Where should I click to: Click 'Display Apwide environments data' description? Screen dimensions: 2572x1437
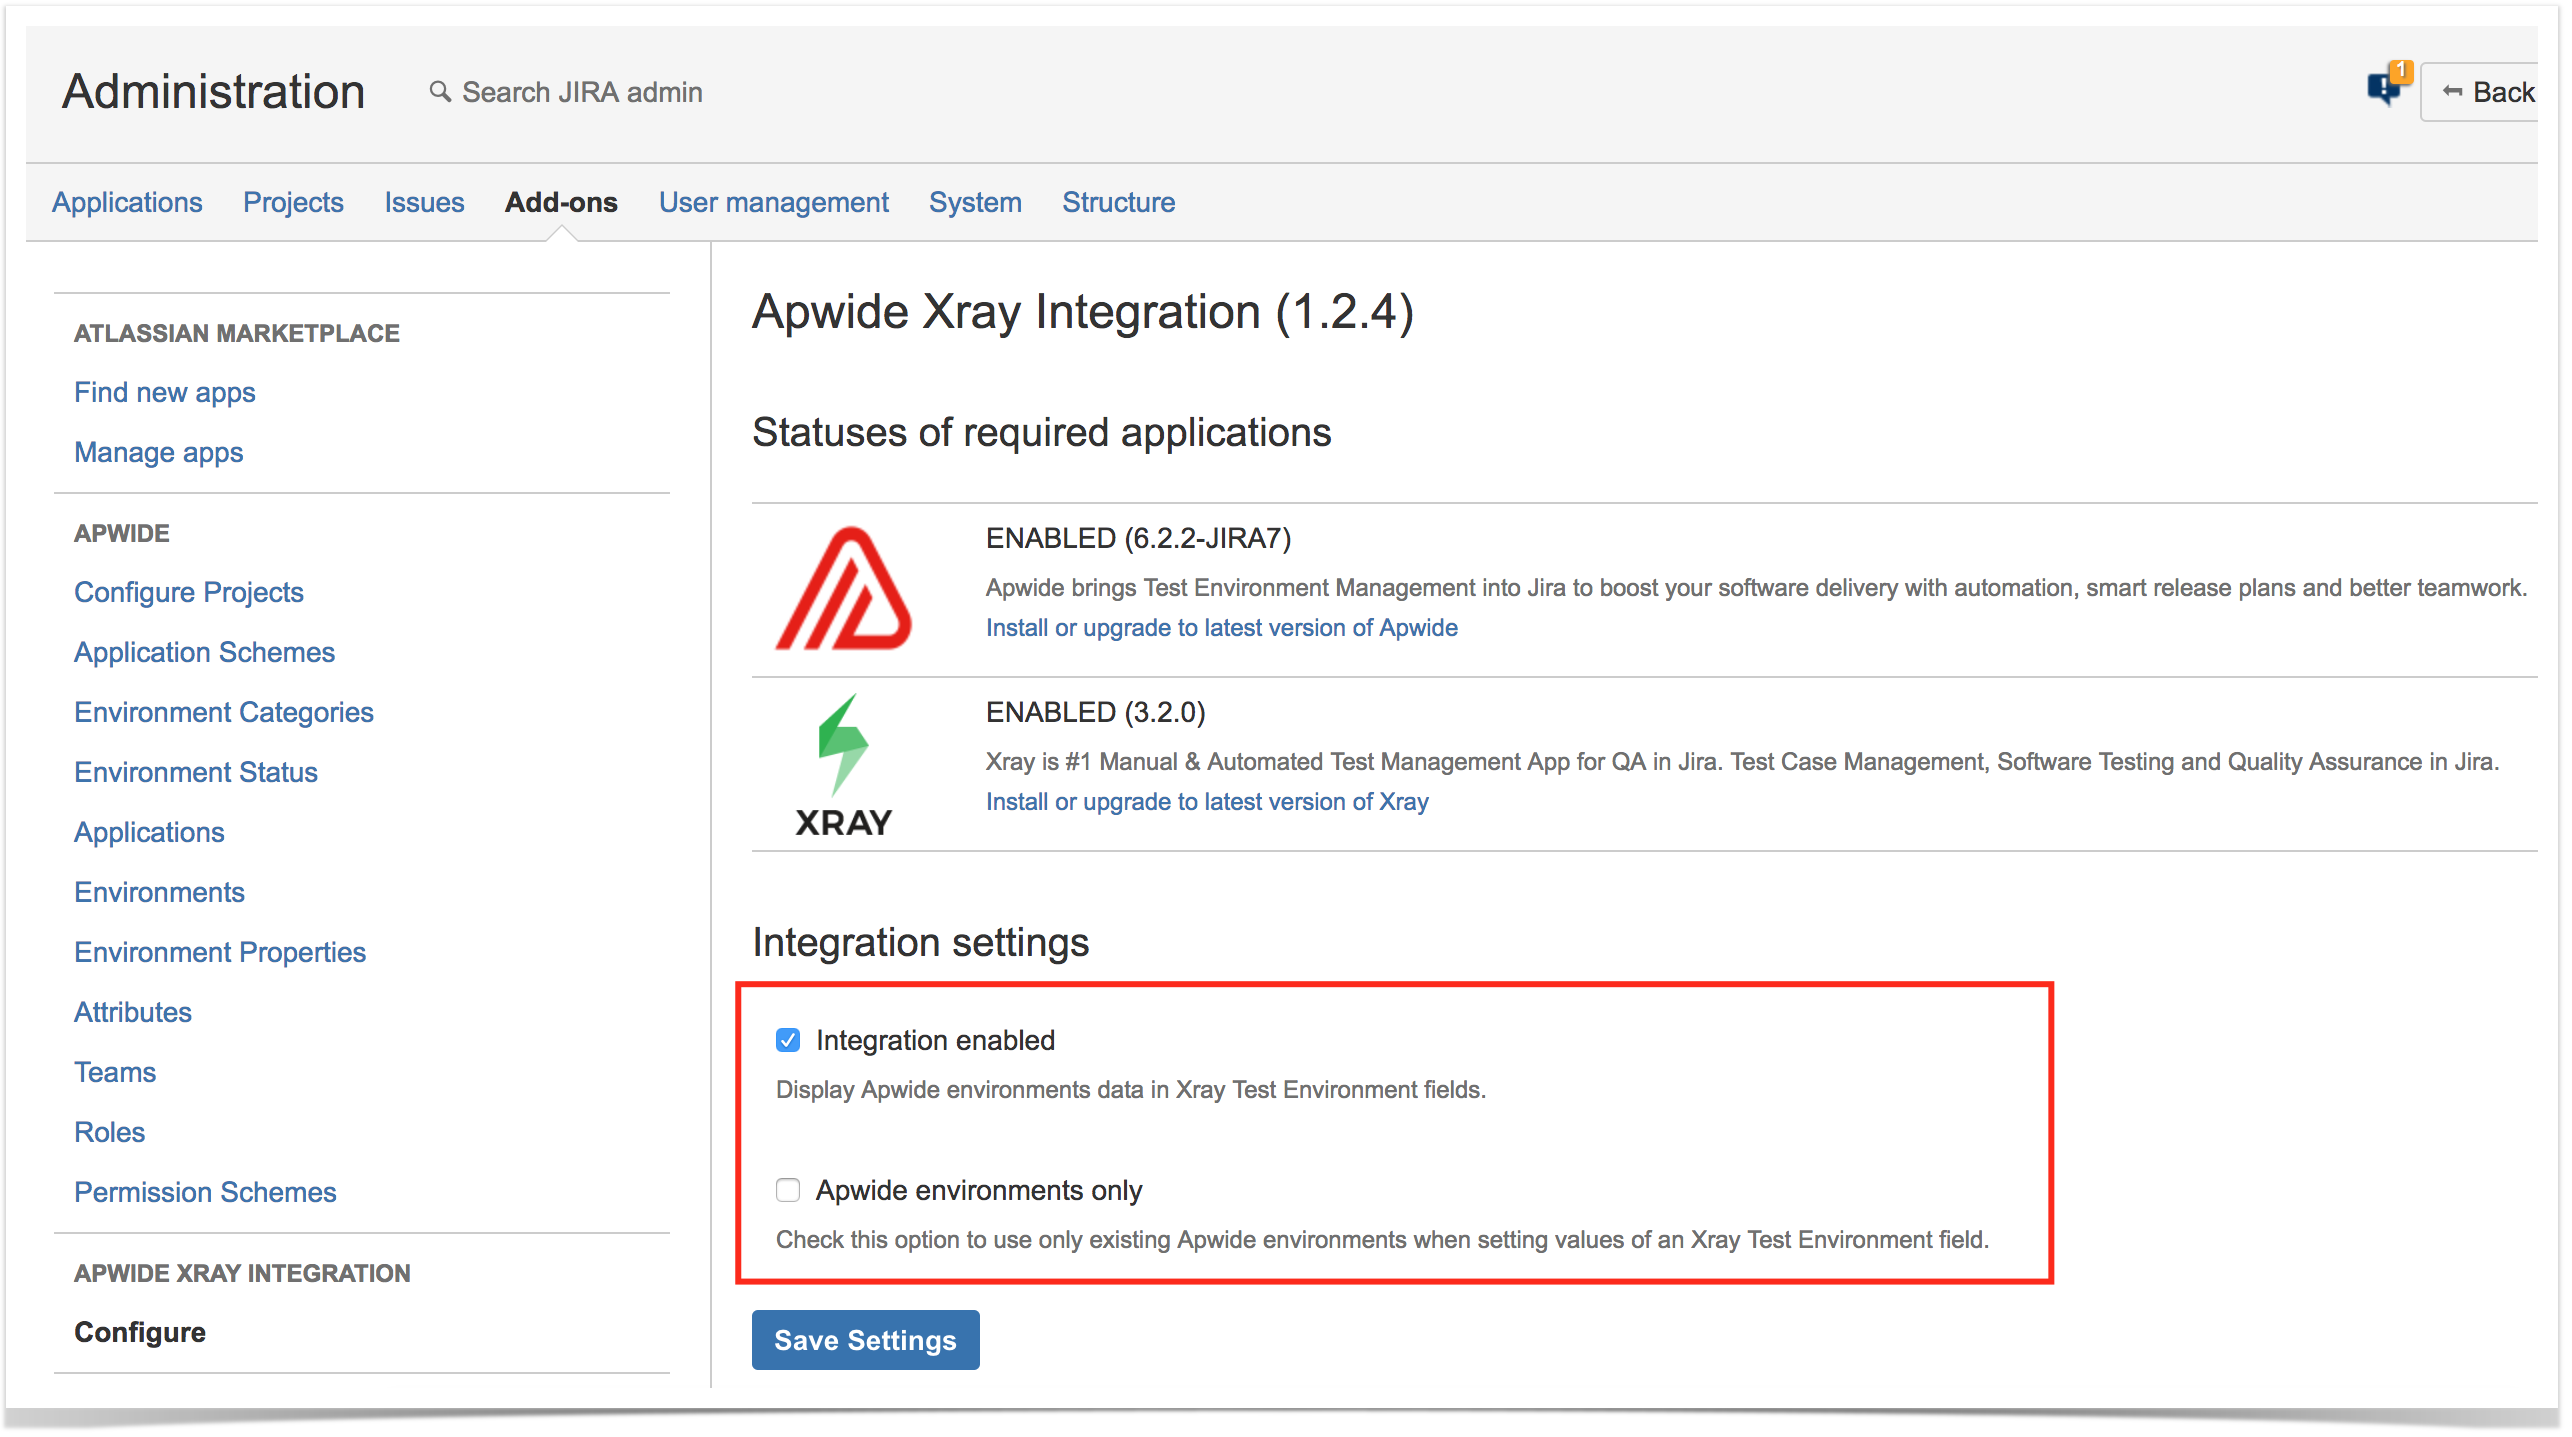point(1131,1089)
